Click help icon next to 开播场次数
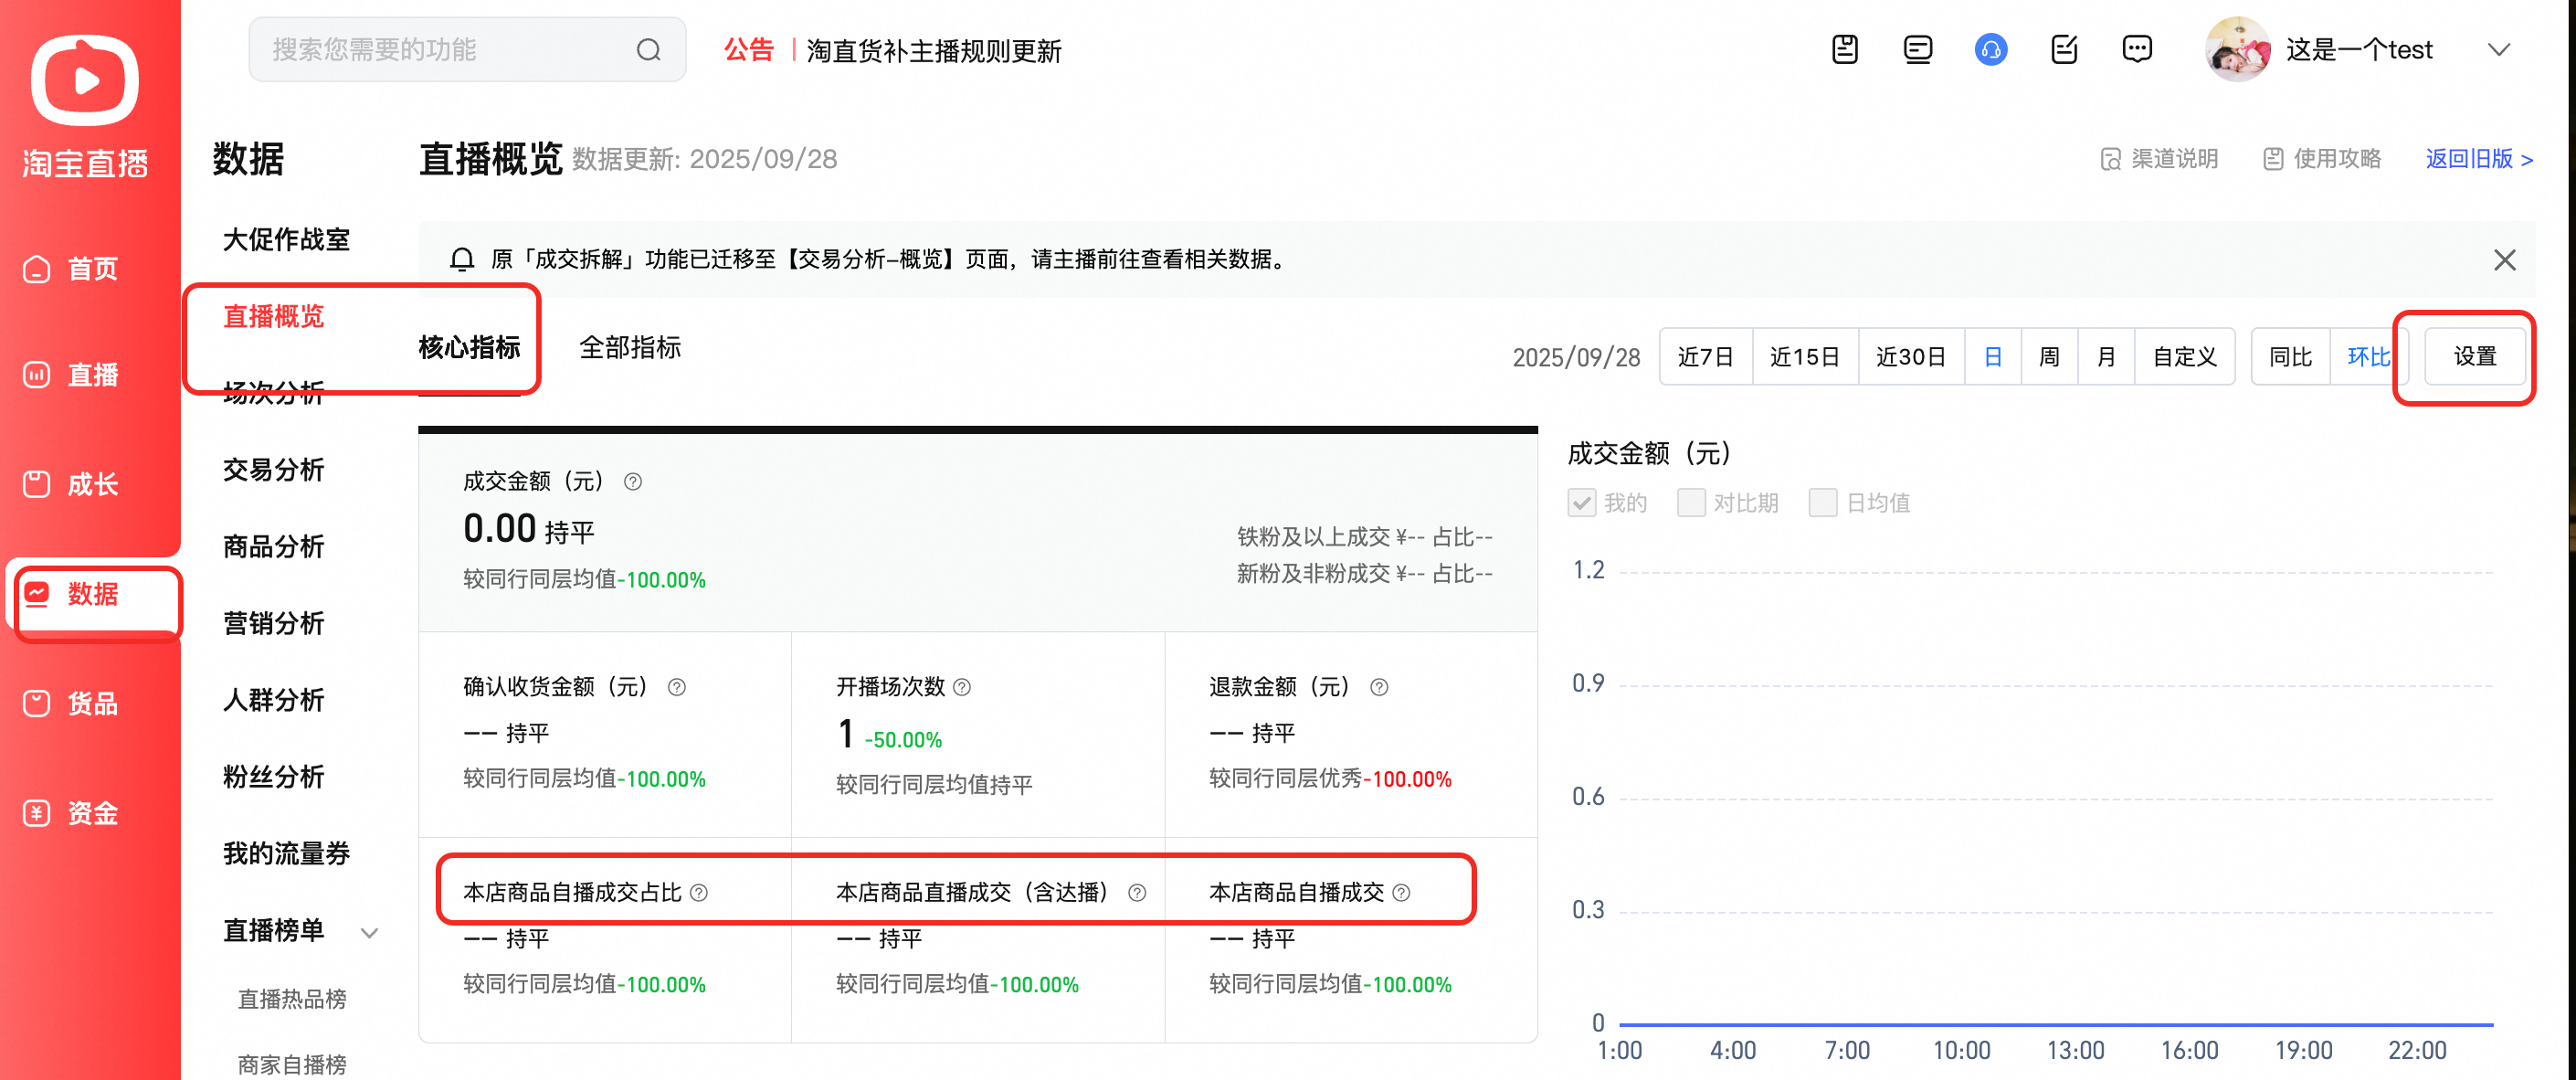The height and width of the screenshot is (1080, 2576). (962, 688)
